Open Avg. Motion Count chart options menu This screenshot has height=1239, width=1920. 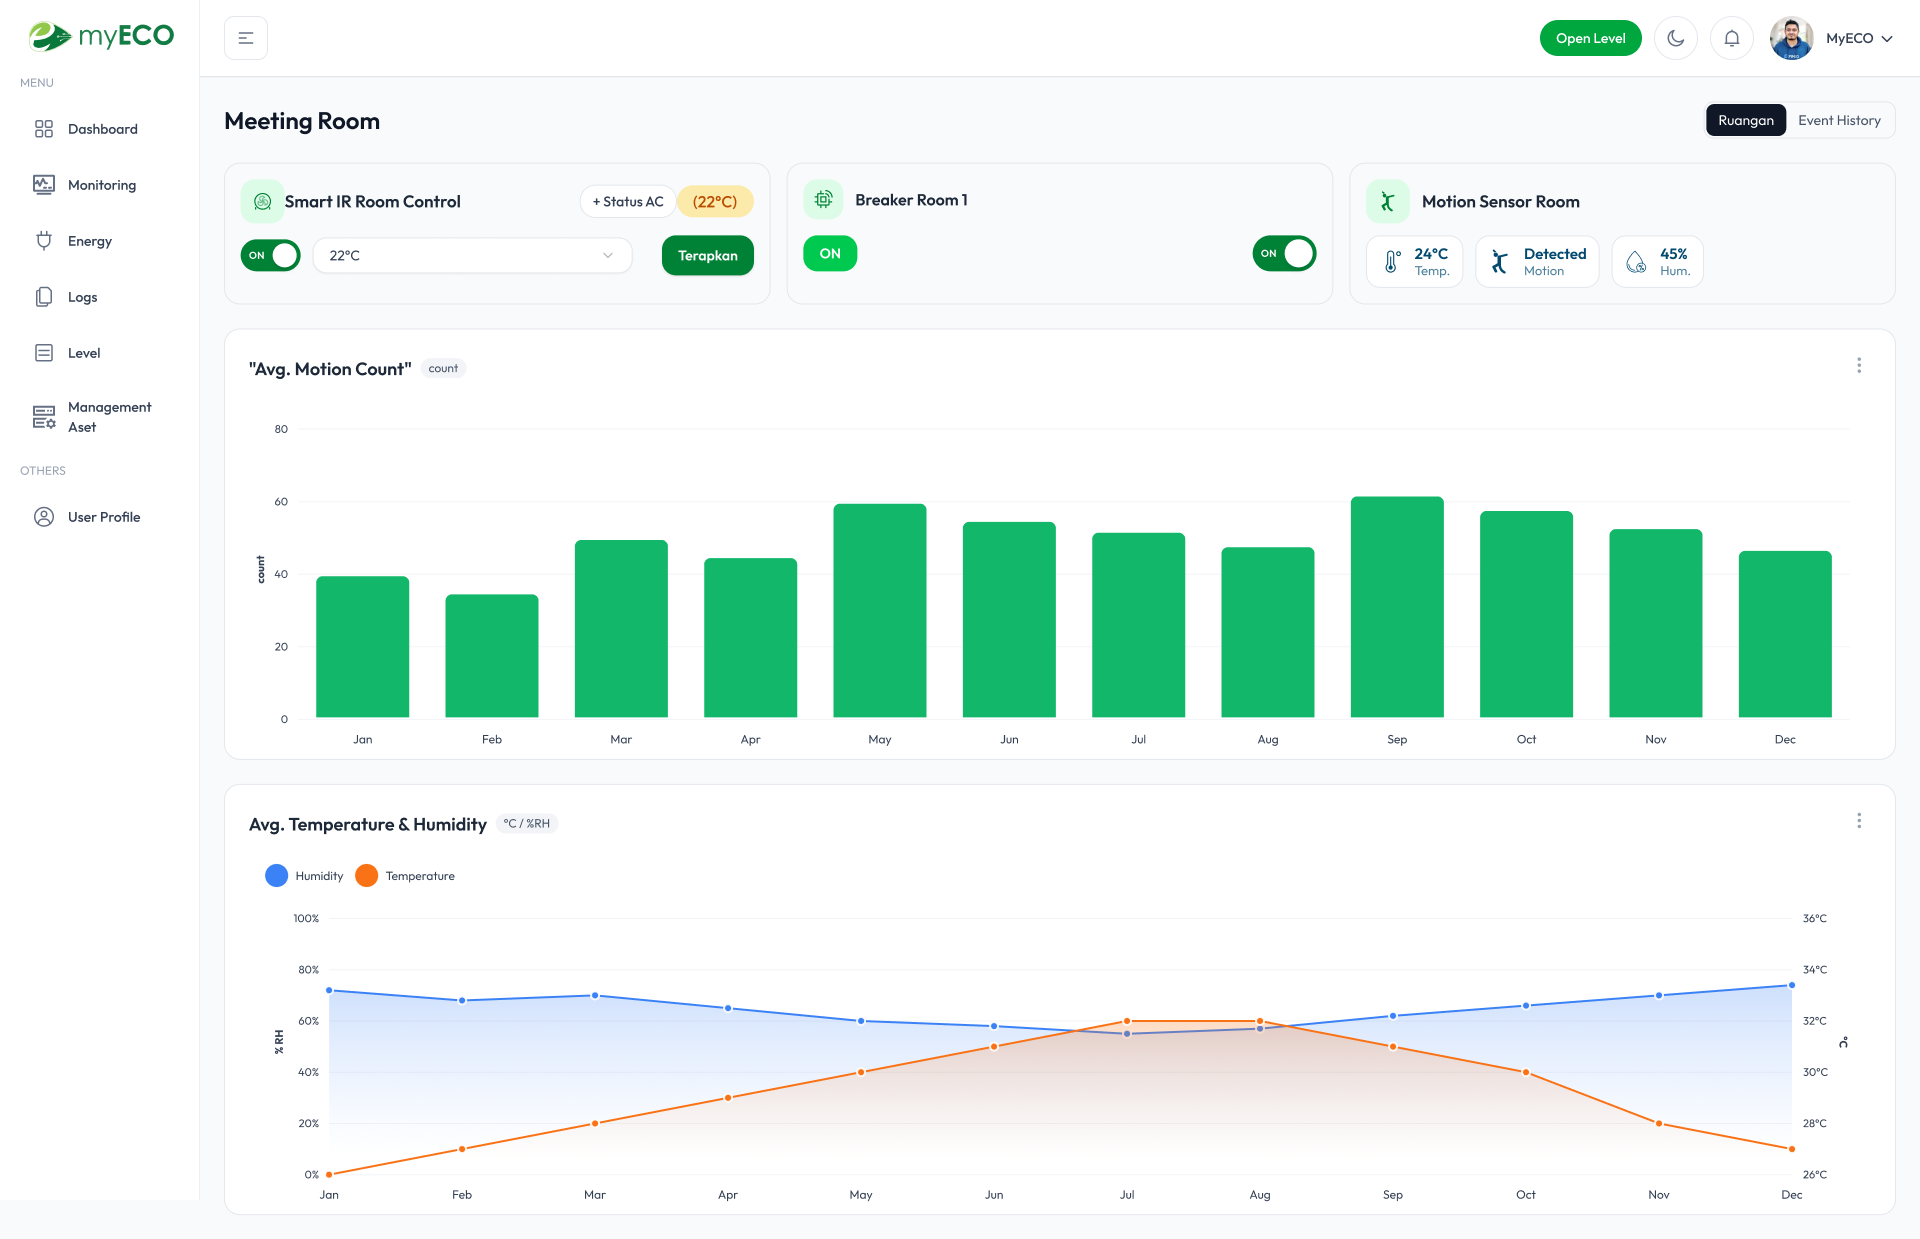pos(1859,365)
